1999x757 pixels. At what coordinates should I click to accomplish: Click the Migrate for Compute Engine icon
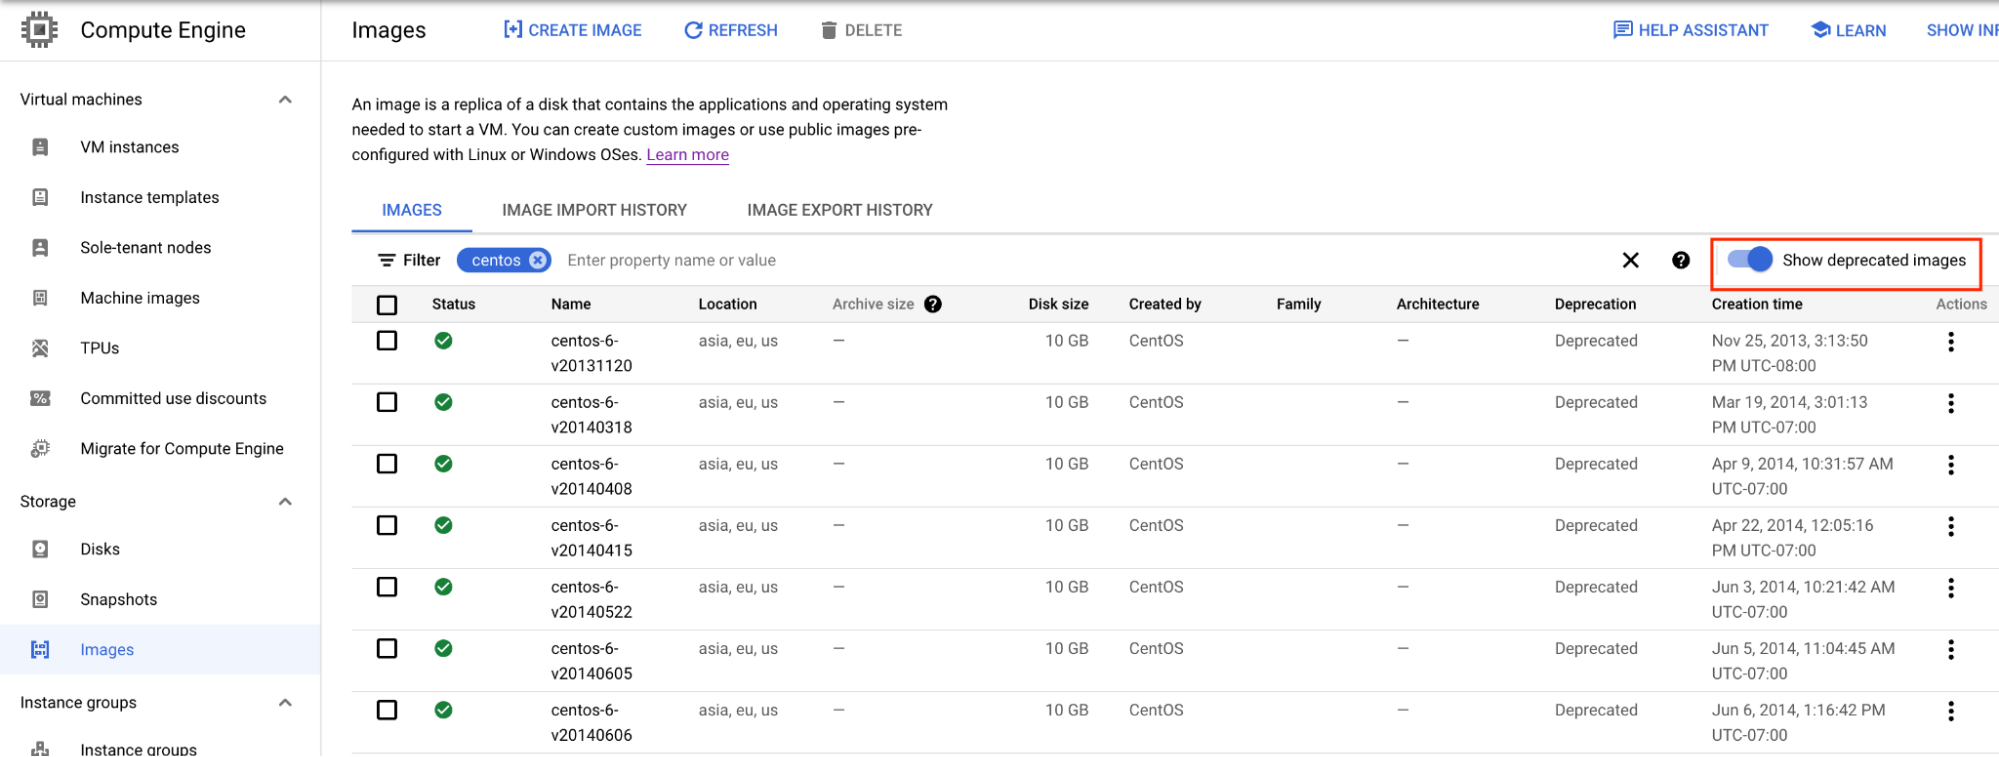coord(40,448)
